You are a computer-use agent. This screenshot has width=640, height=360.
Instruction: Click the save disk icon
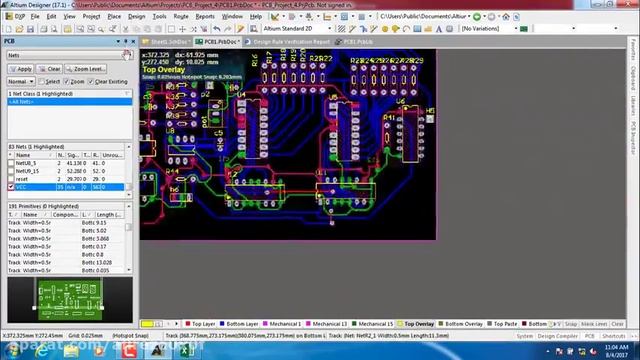(x=30, y=29)
